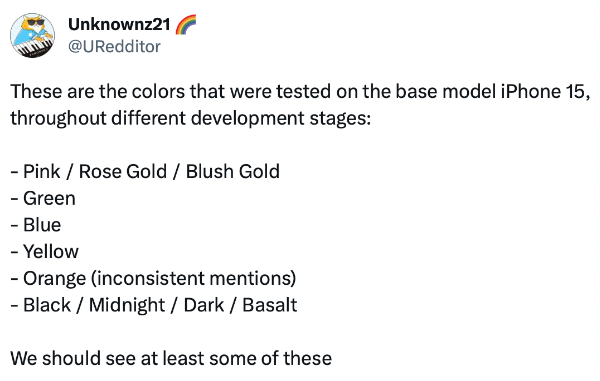Viewport: 600px width, 381px height.
Task: Select the rainbow emoji beside the username
Action: [186, 24]
